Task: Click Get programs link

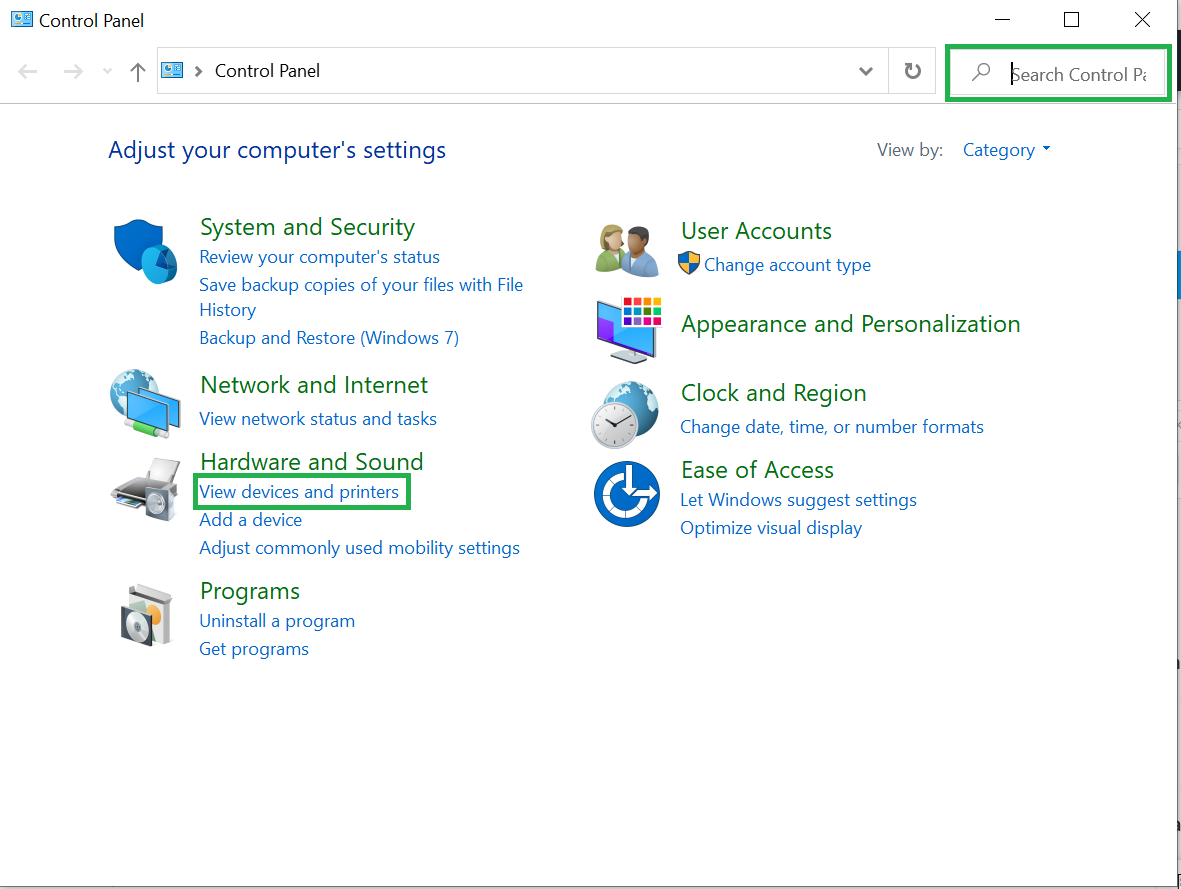Action: 254,649
